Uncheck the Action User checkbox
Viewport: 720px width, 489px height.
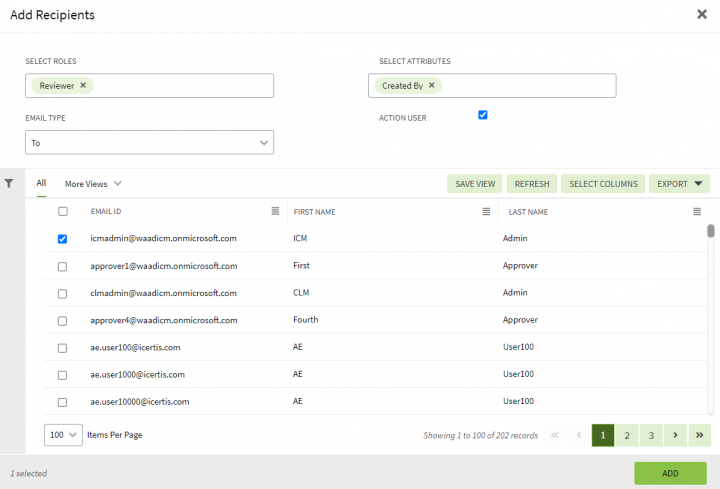(x=483, y=115)
